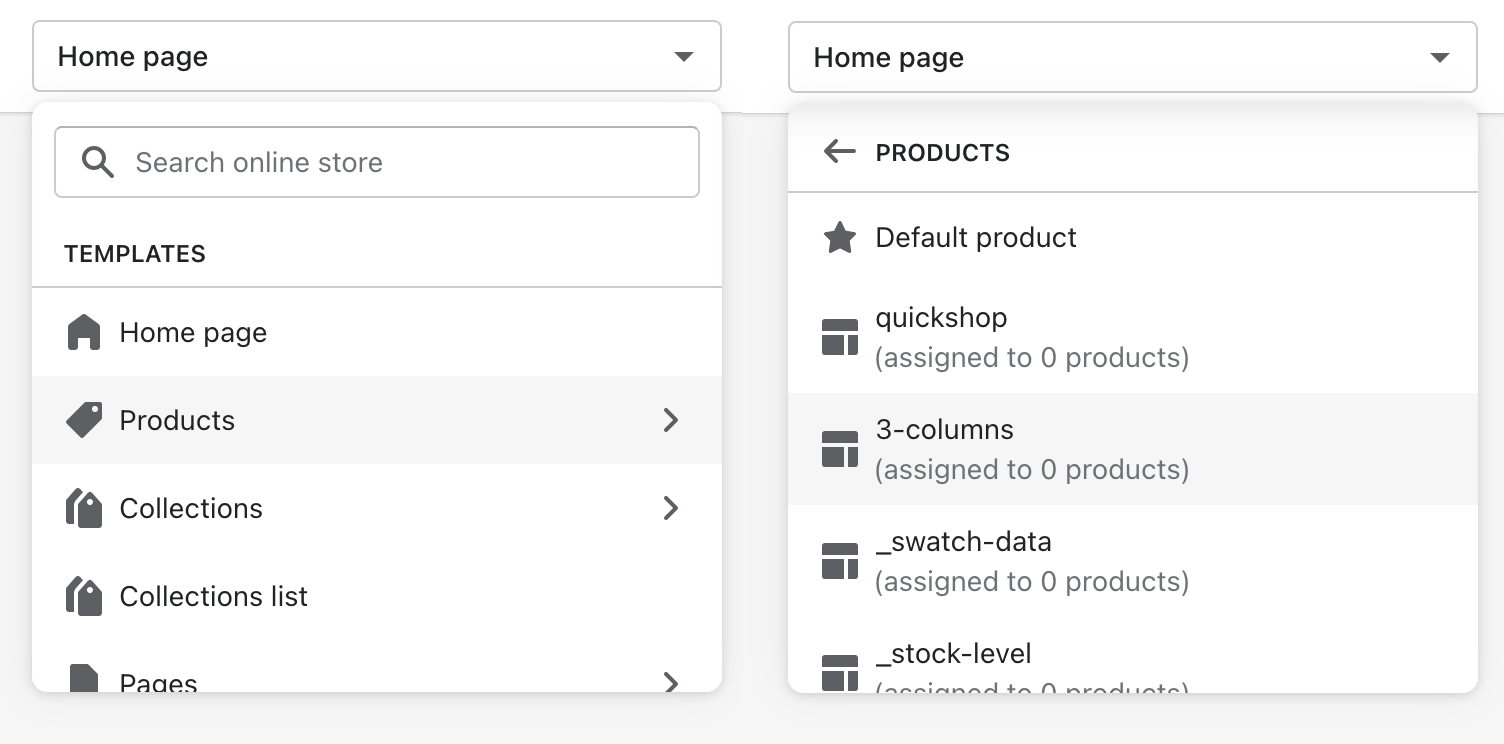Click the _swatch-data template layout icon
Screen dimensions: 1504x744
[839, 561]
